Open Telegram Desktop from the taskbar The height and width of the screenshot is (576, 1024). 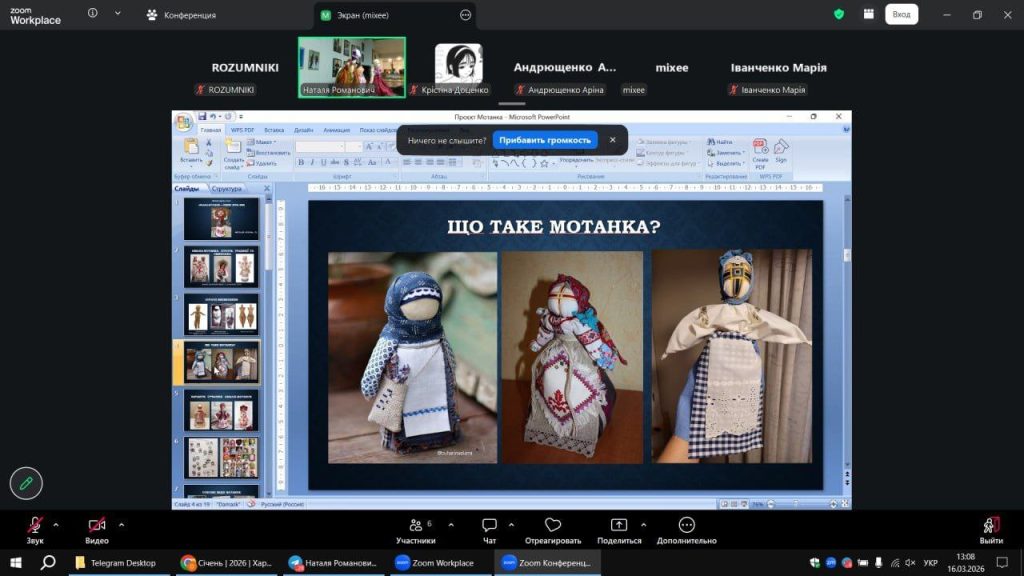(x=115, y=563)
